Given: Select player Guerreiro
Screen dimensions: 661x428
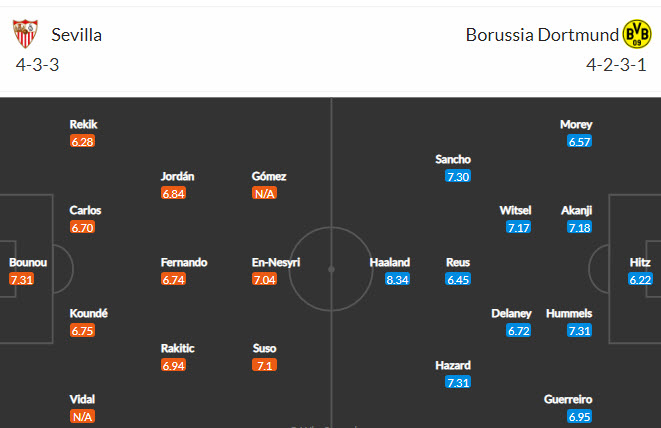Looking at the screenshot, I should (x=569, y=399).
